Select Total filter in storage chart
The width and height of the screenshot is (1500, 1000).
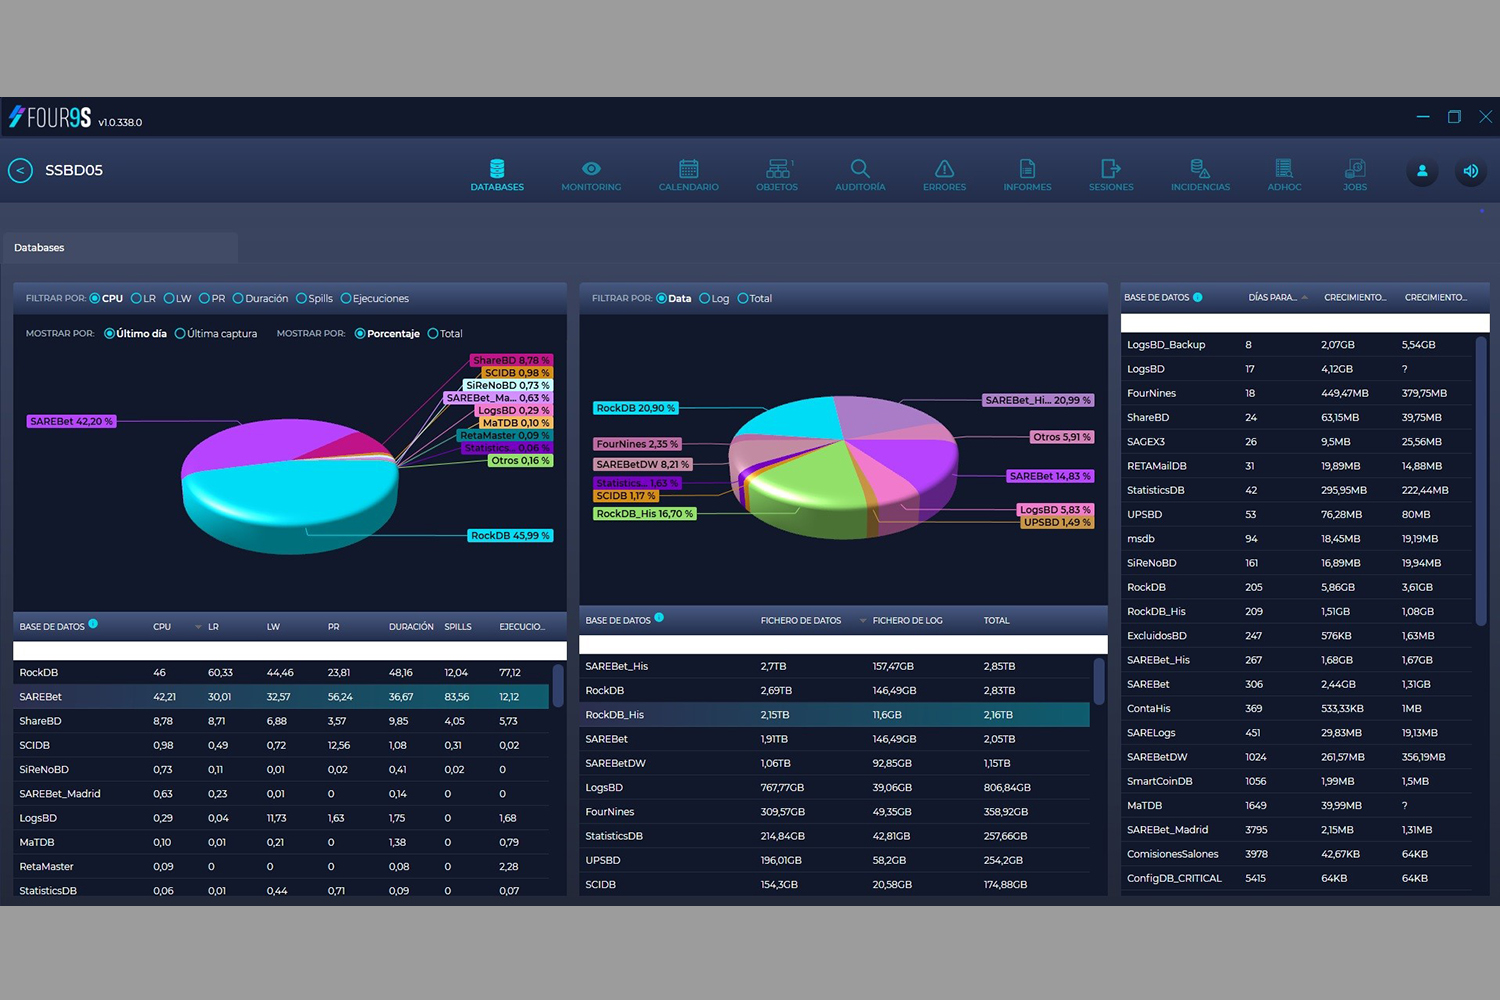pos(743,298)
